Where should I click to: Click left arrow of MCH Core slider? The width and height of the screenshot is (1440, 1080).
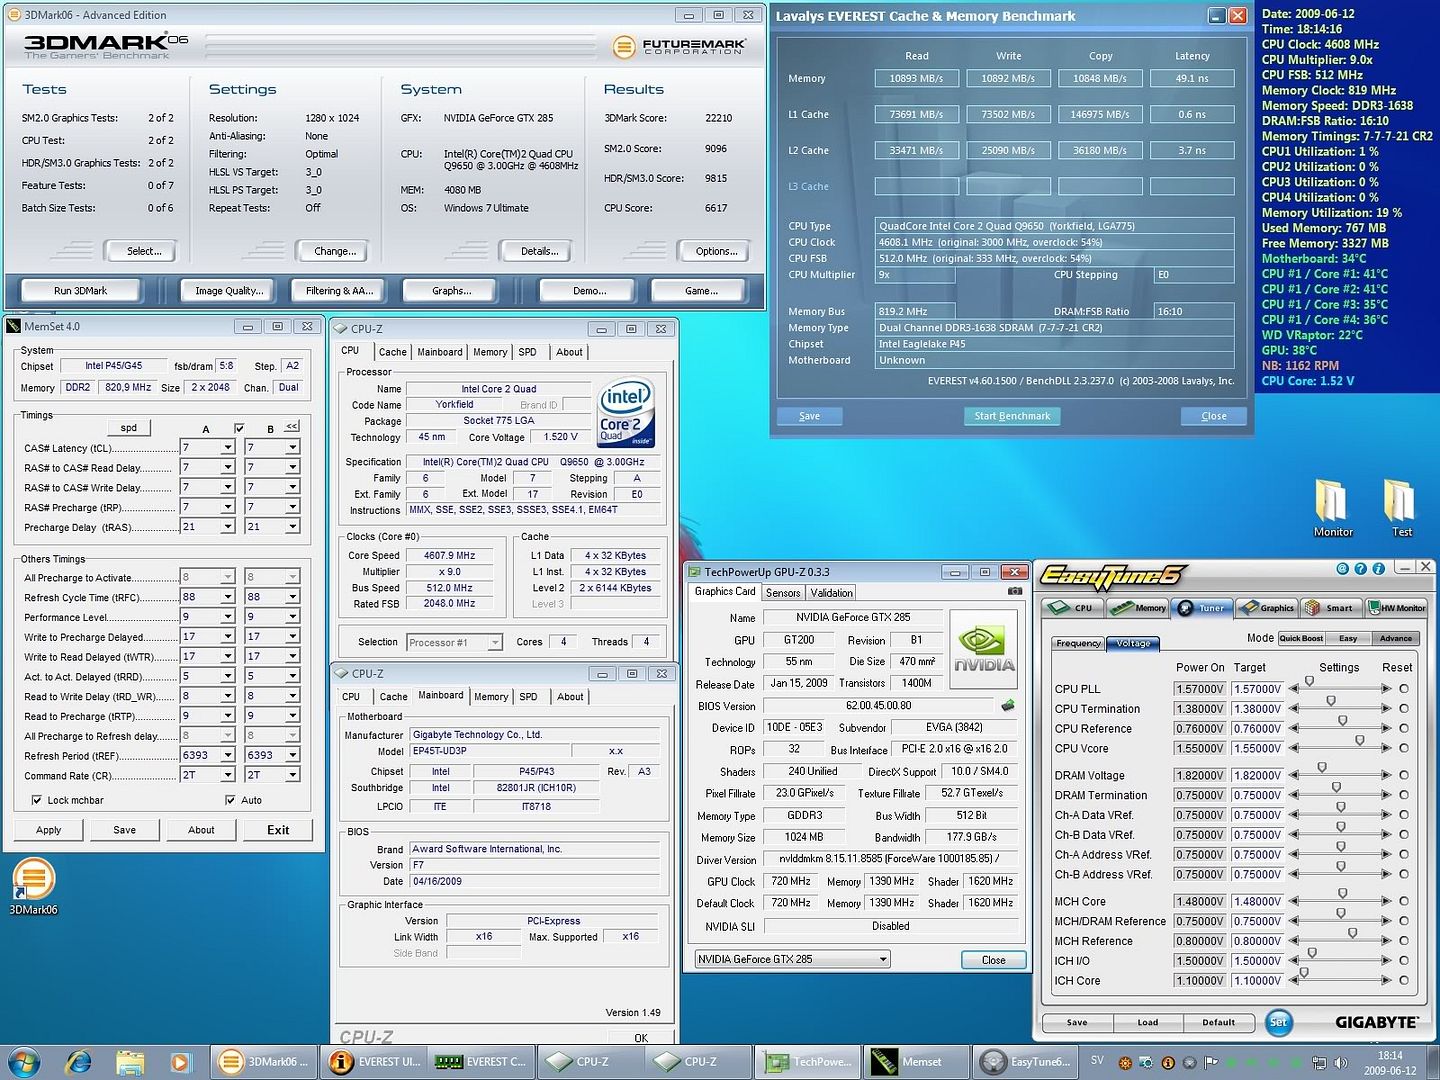(x=1294, y=901)
